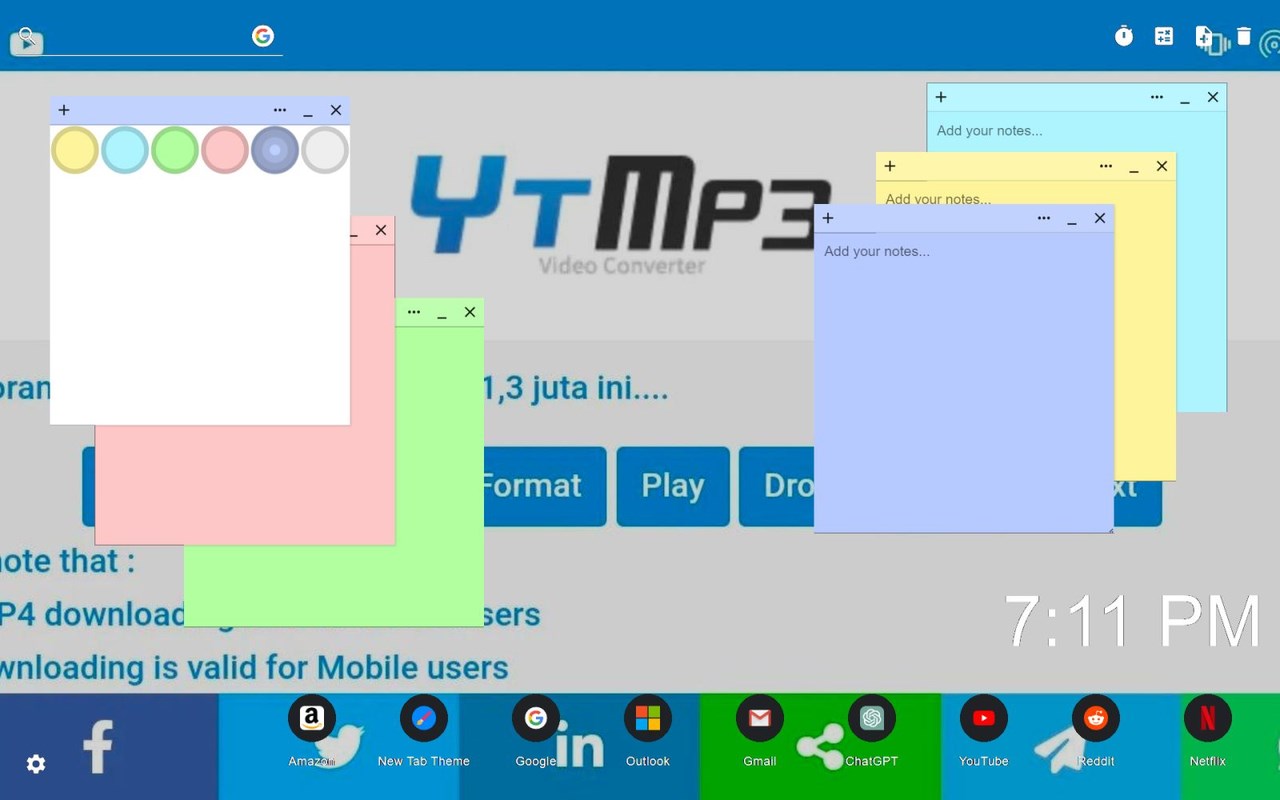Pick the white note color swatch
The image size is (1280, 800).
pos(325,150)
